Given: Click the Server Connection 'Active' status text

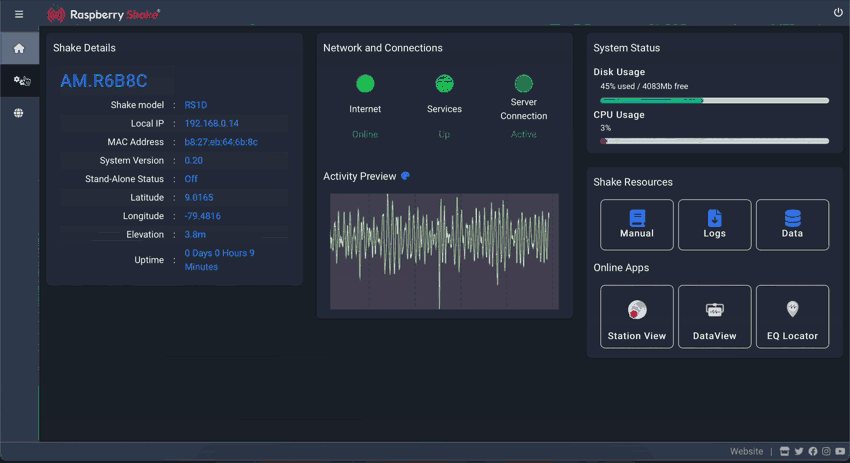Looking at the screenshot, I should [x=523, y=134].
